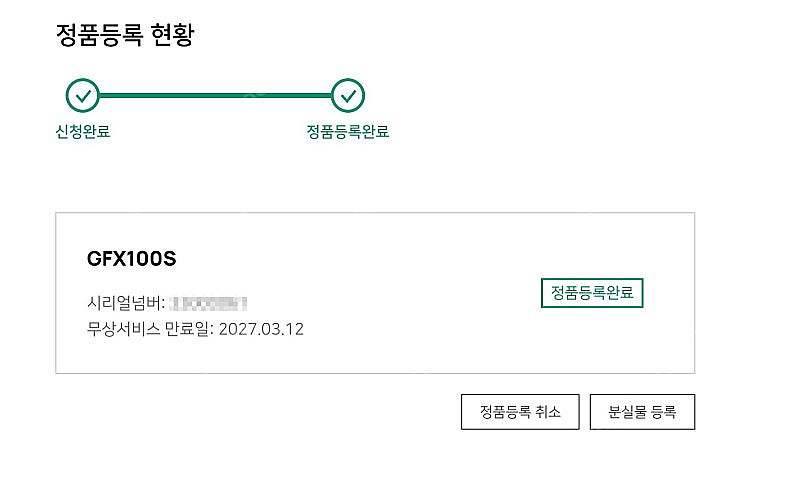Click the green progress line between steps
The image size is (800, 482).
tap(215, 95)
